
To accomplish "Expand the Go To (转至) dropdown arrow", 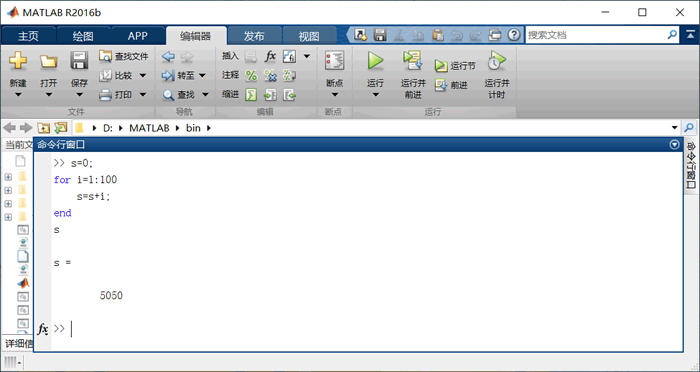I will point(202,75).
